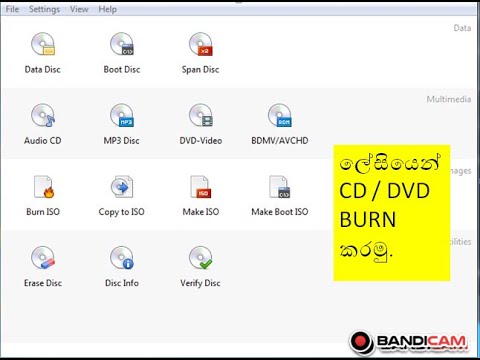
Task: Select the Verify Disc utility
Action: 201,258
